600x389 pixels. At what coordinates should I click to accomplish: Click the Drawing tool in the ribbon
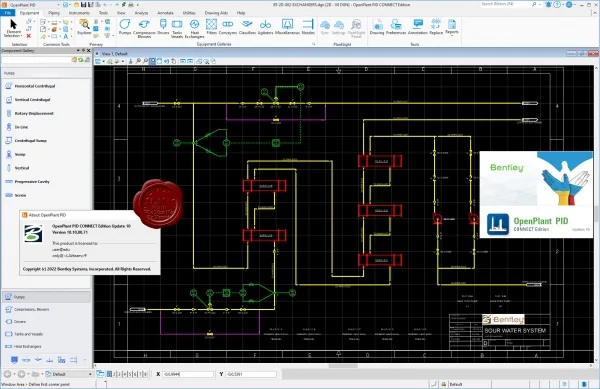pyautogui.click(x=377, y=27)
